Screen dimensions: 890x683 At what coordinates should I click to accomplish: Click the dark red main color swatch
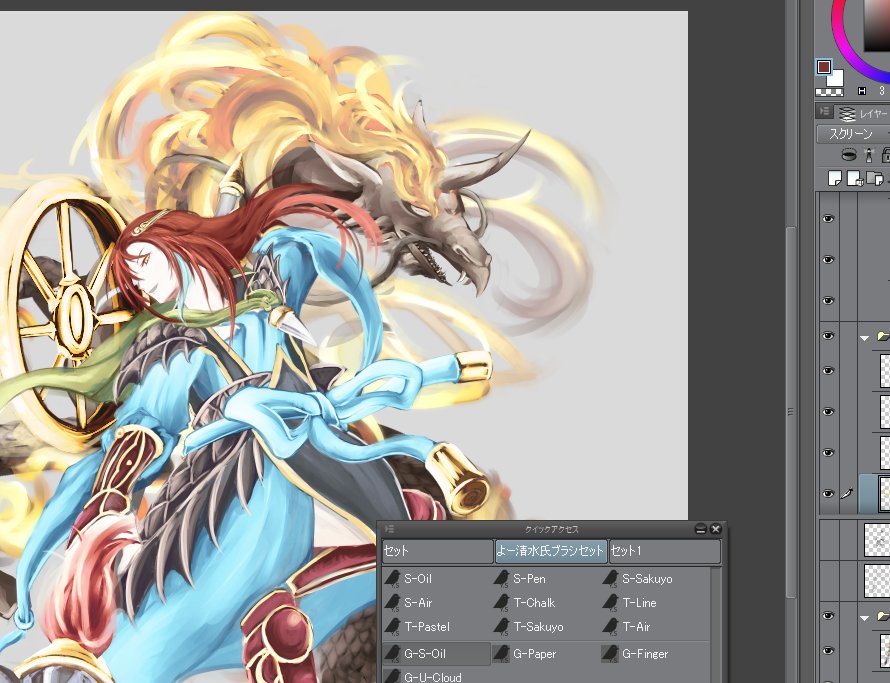(x=824, y=67)
